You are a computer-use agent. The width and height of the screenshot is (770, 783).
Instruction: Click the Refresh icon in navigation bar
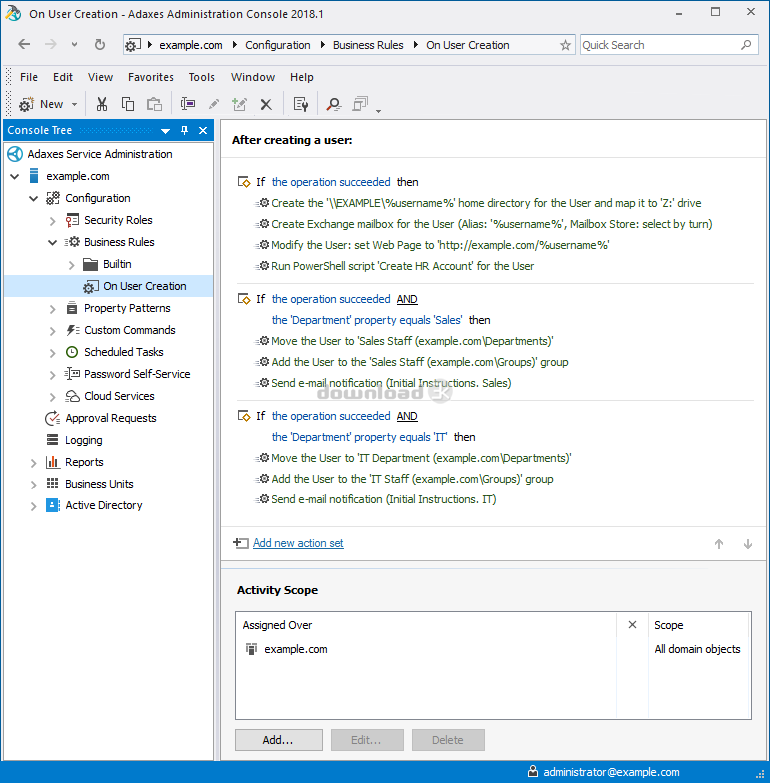tap(100, 44)
